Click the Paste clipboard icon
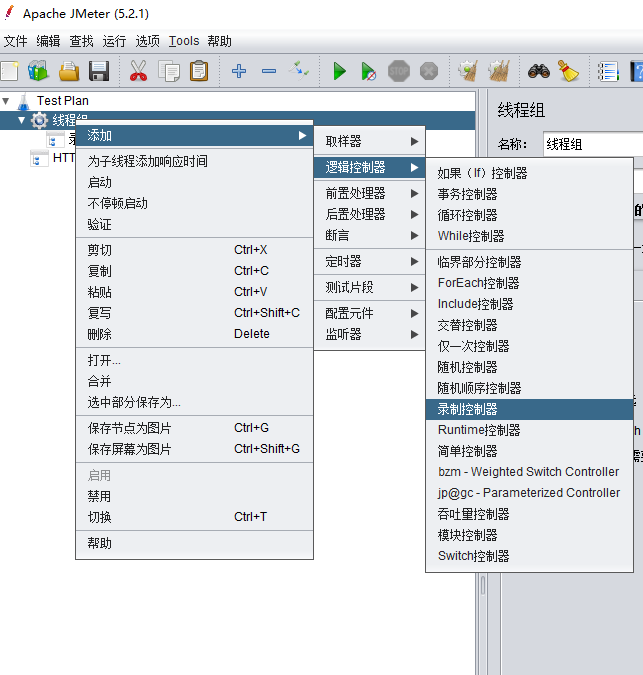This screenshot has height=675, width=643. click(199, 71)
